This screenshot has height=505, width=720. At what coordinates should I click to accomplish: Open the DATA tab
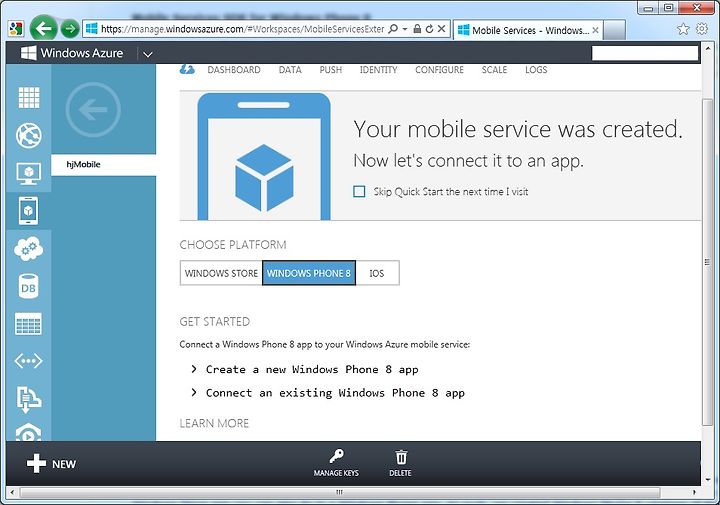(x=290, y=70)
